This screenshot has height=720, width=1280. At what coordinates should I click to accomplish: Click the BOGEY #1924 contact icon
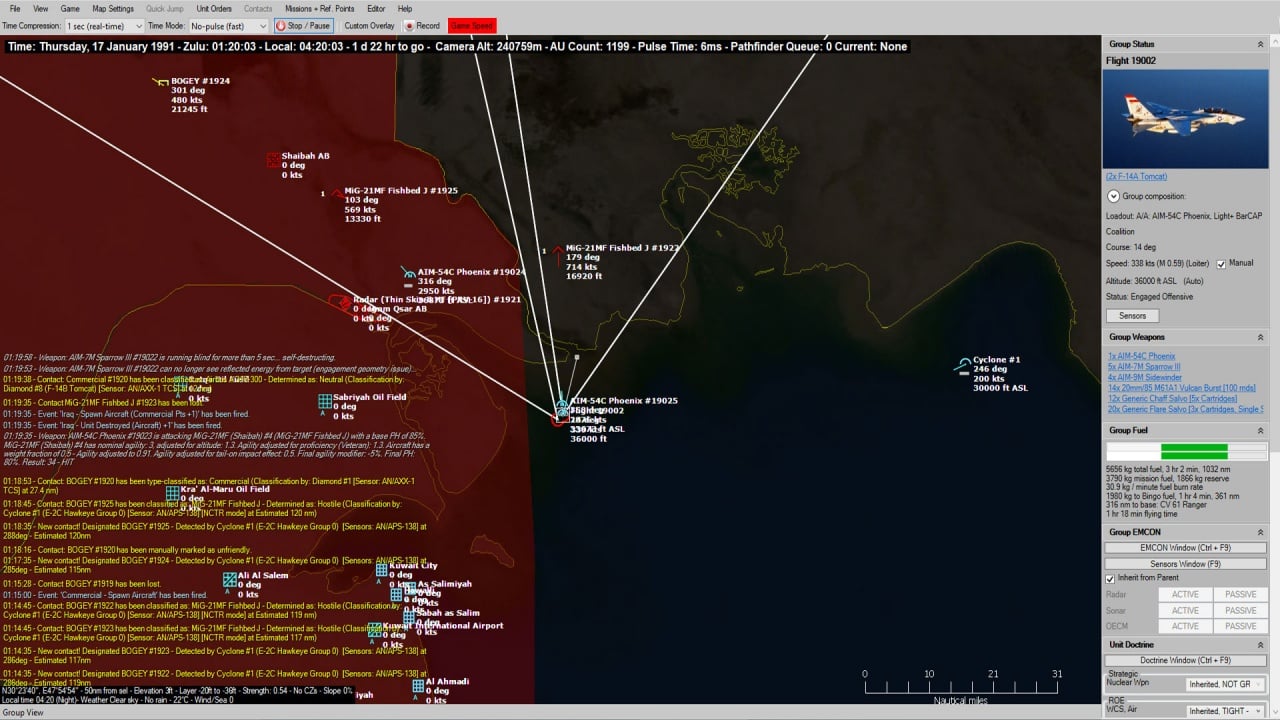coord(159,82)
